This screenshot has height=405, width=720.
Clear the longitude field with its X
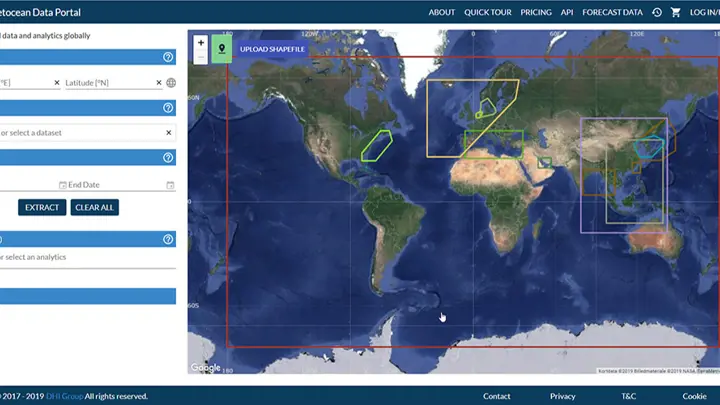click(56, 83)
